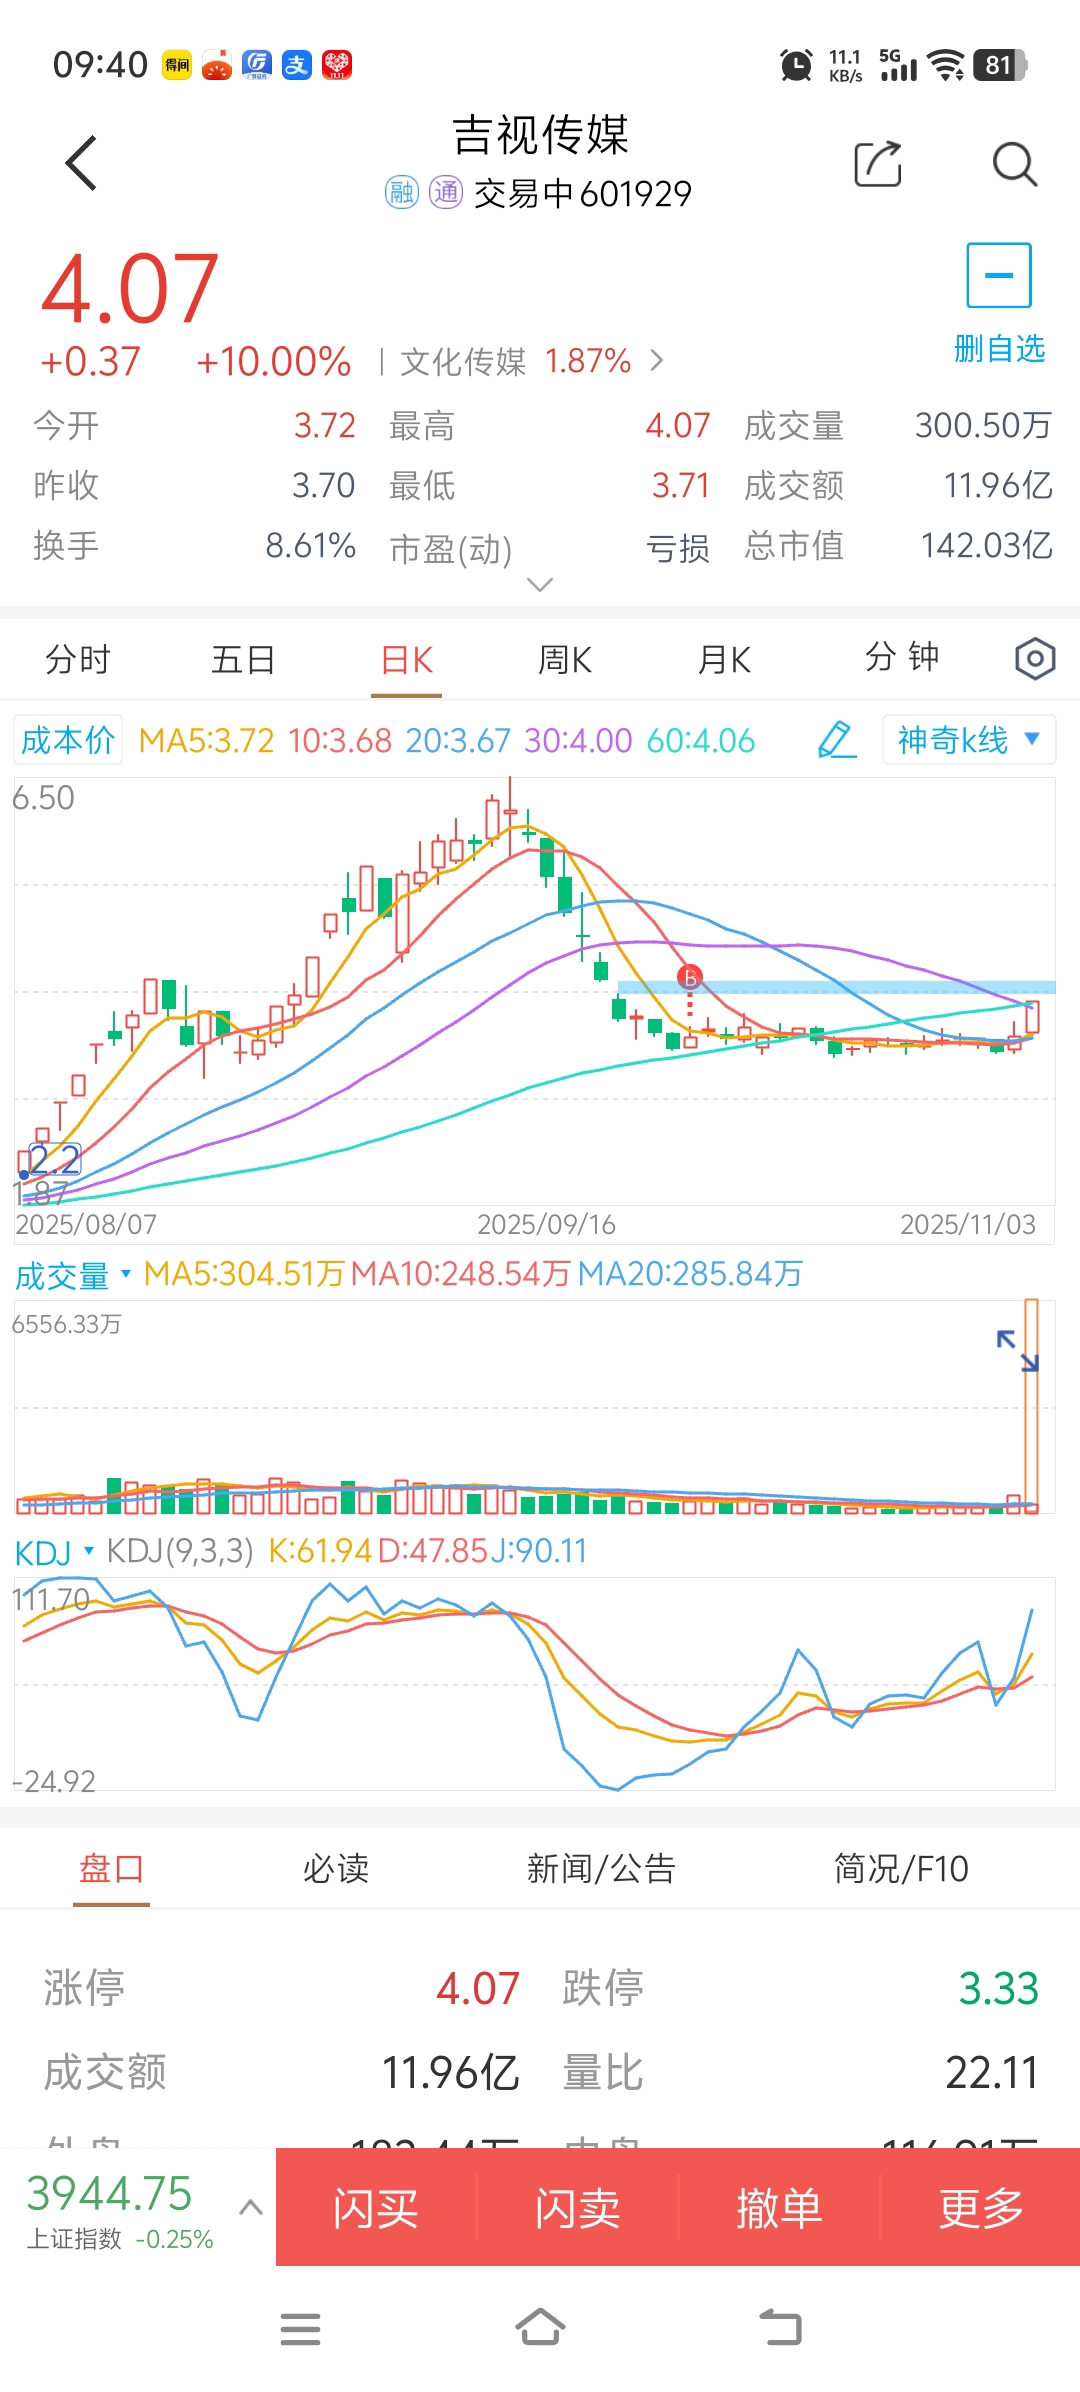Expand the index bar up chevron
The height and width of the screenshot is (2392, 1080).
tap(251, 2207)
